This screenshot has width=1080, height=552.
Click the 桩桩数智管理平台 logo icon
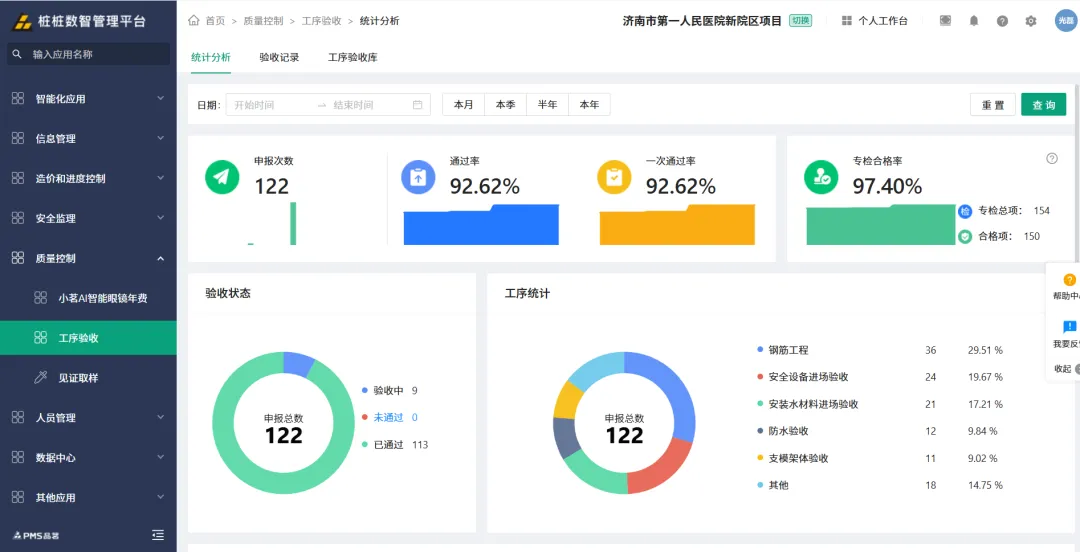(23, 21)
